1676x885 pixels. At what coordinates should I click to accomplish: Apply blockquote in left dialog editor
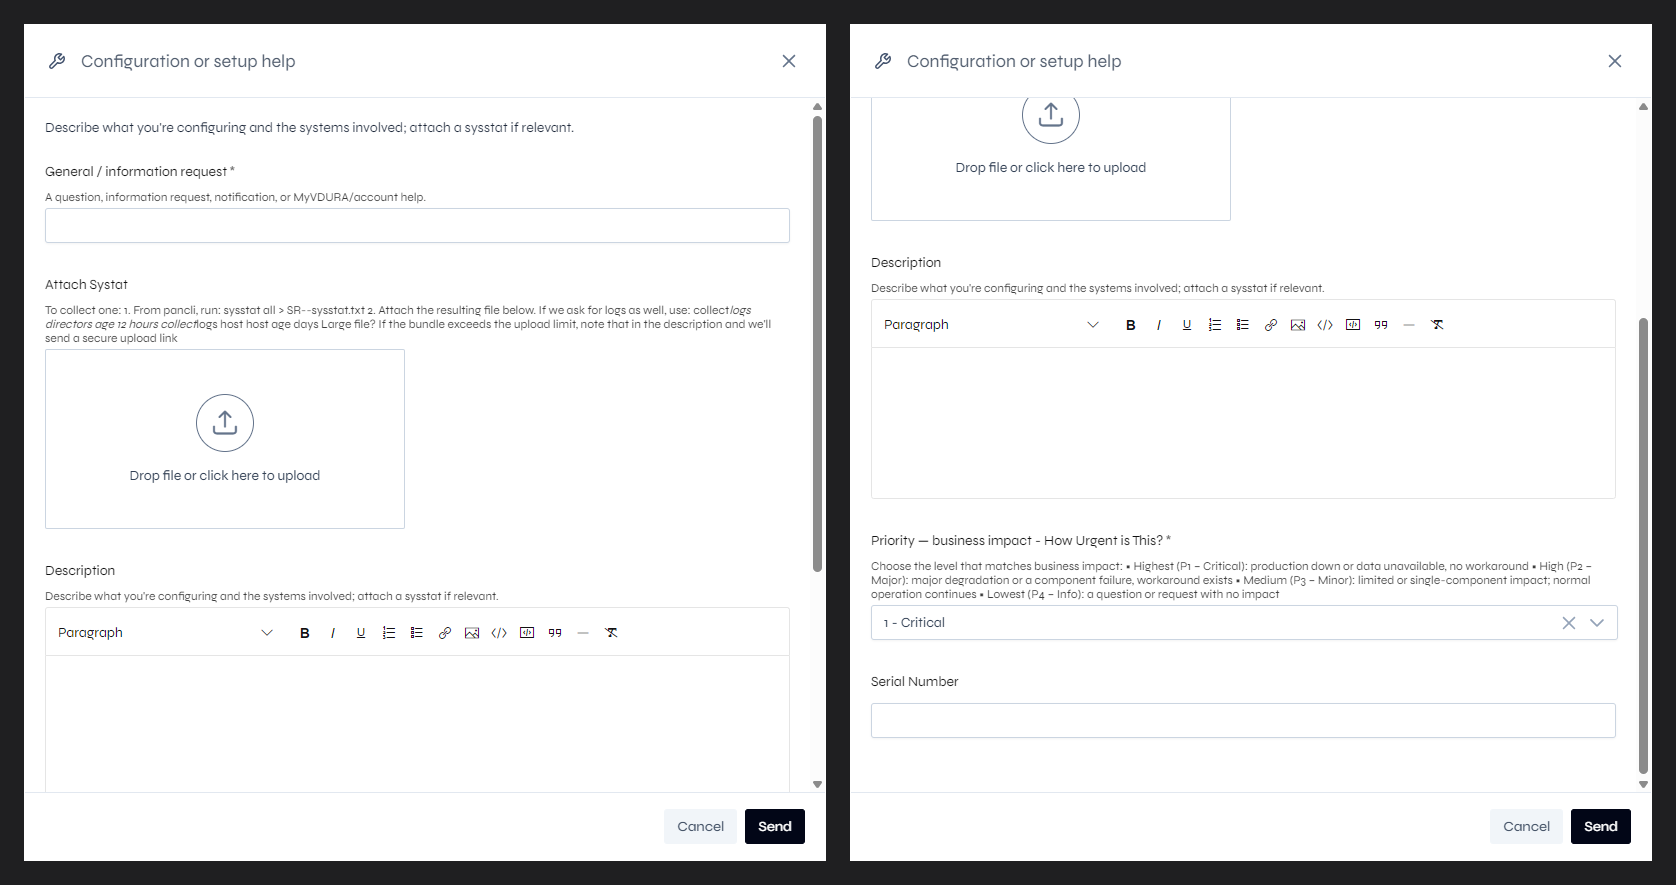(x=555, y=633)
